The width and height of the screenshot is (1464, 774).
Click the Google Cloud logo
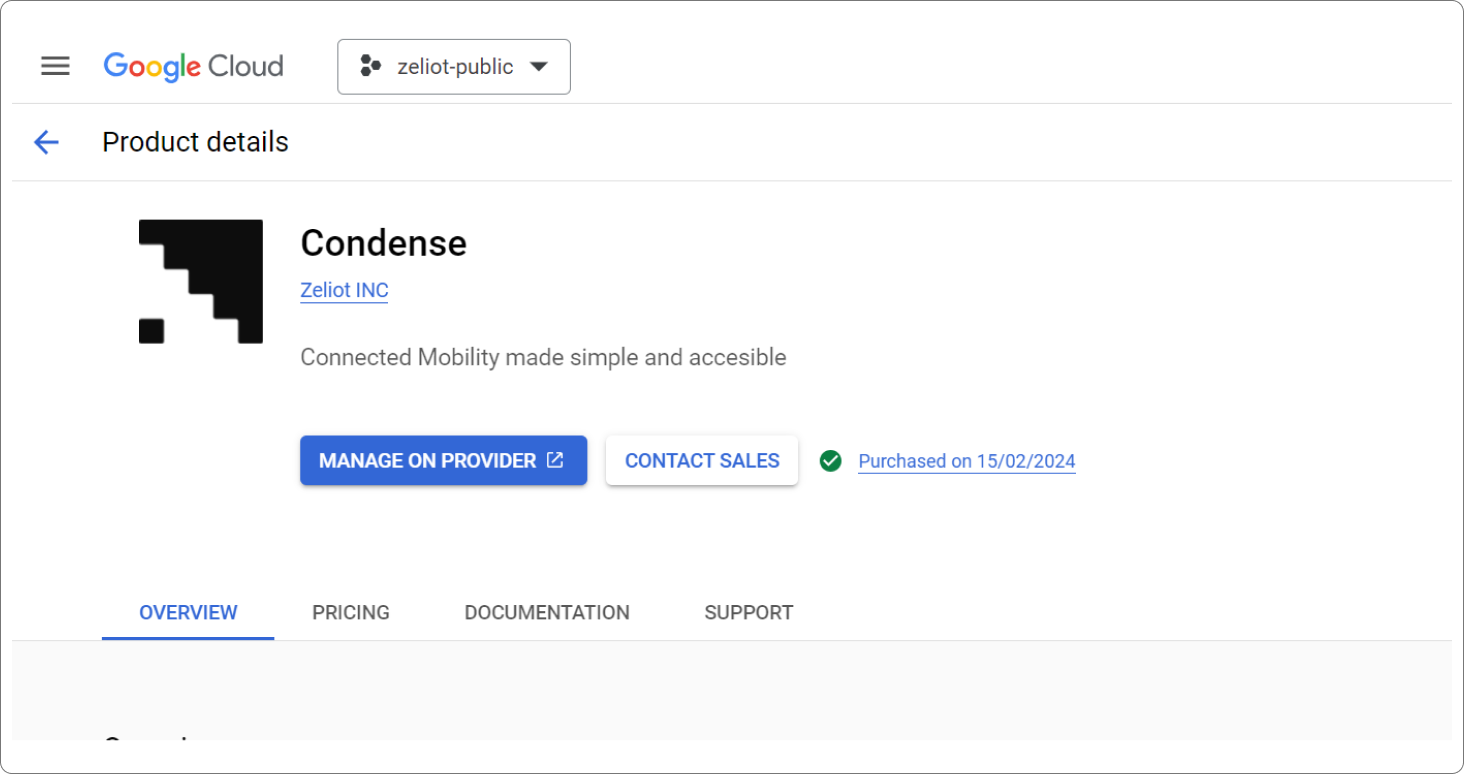coord(193,66)
